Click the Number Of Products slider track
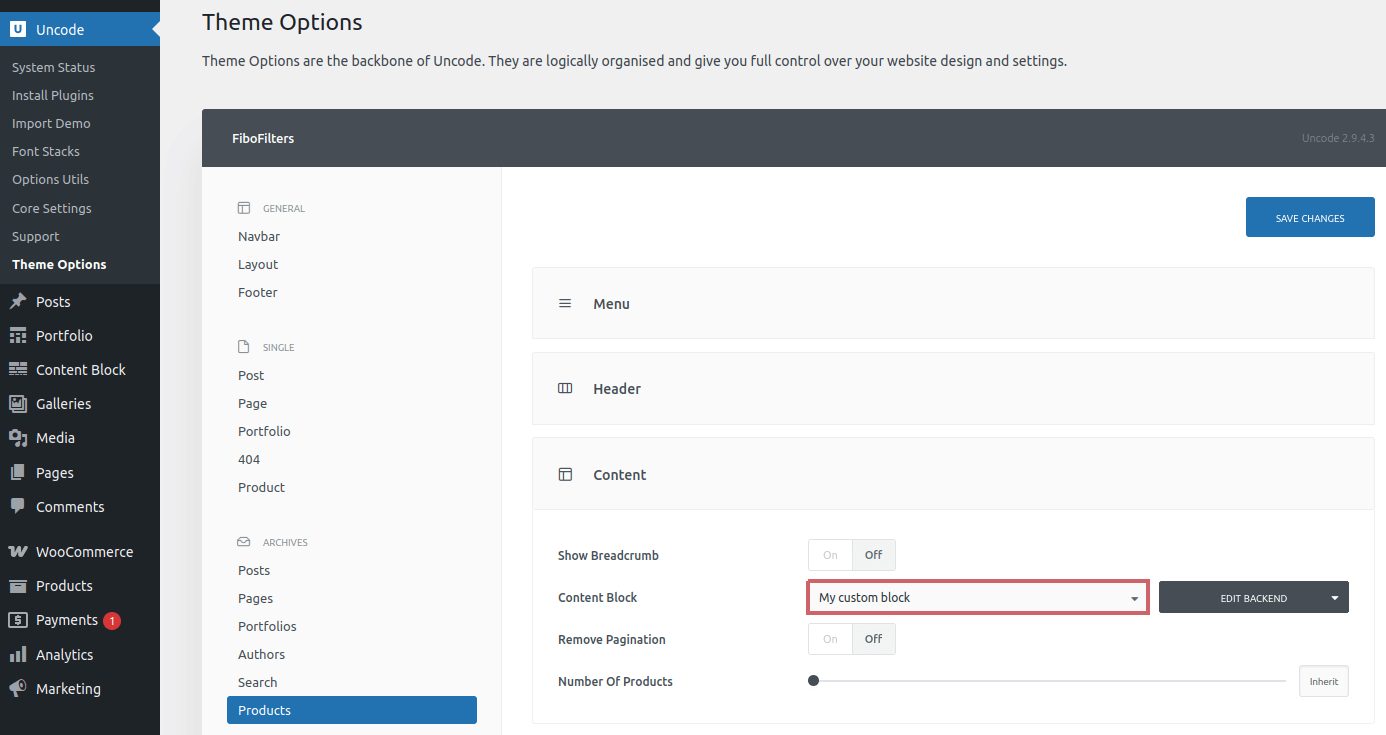The height and width of the screenshot is (735, 1386). pyautogui.click(x=1047, y=681)
